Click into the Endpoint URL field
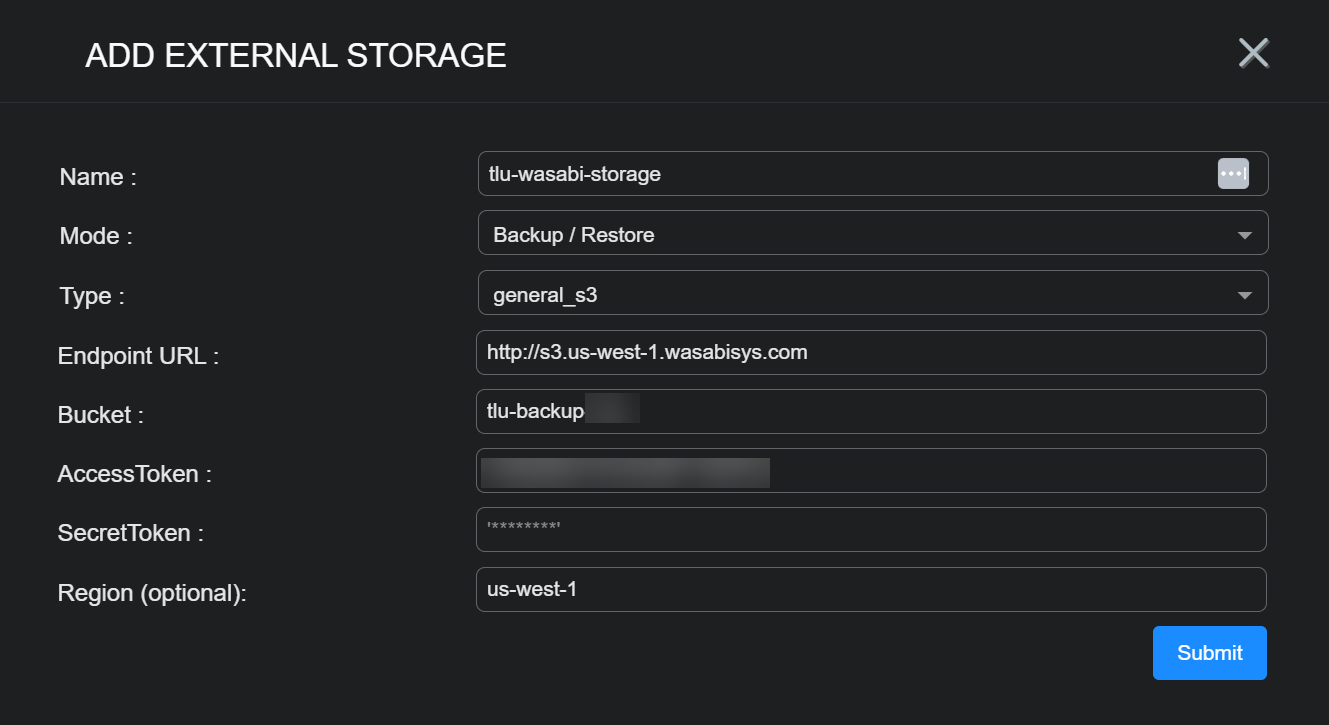The image size is (1329, 725). [x=870, y=353]
